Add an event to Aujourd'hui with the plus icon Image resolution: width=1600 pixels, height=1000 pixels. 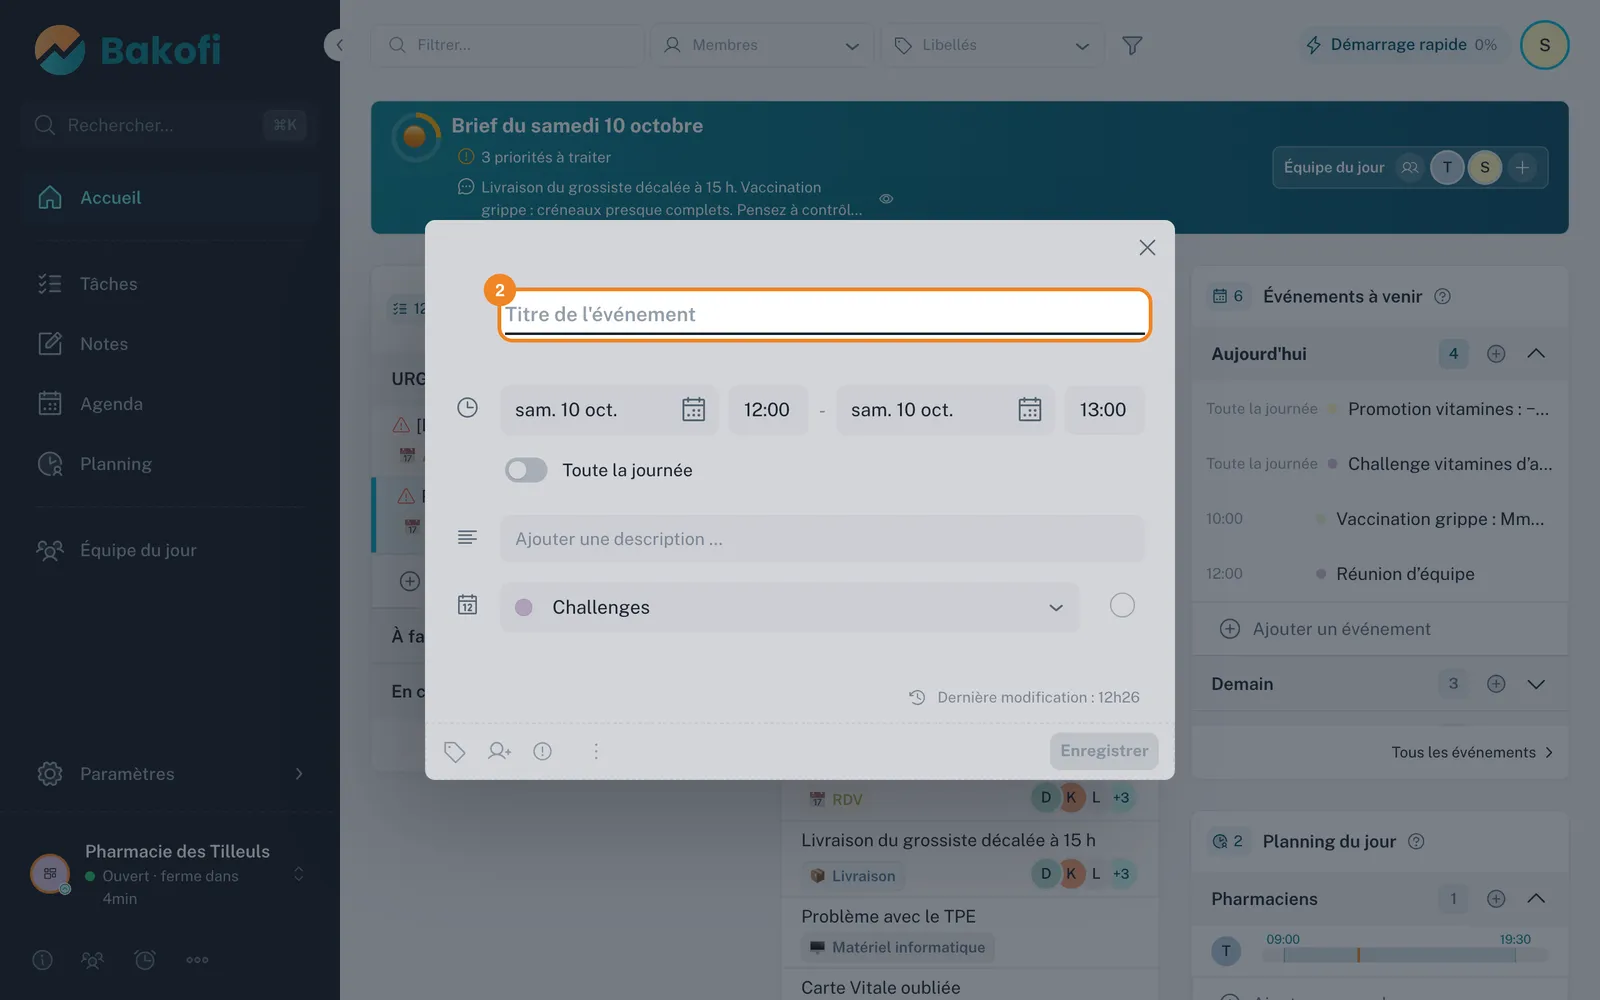tap(1496, 353)
